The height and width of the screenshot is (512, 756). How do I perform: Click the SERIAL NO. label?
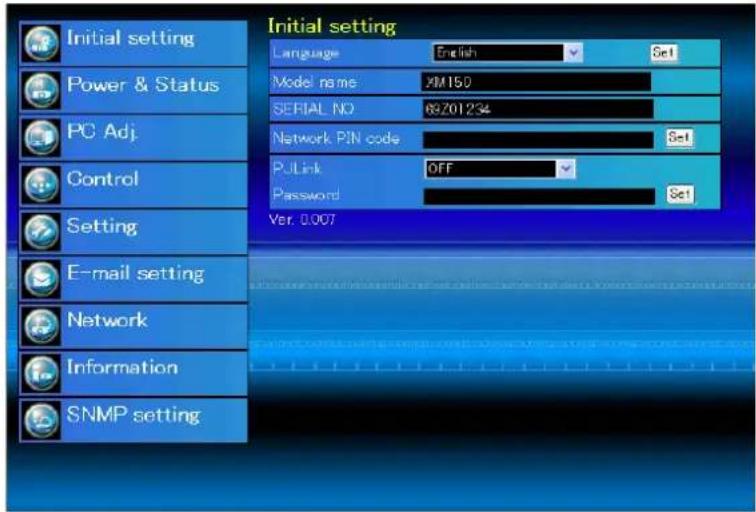tap(313, 109)
